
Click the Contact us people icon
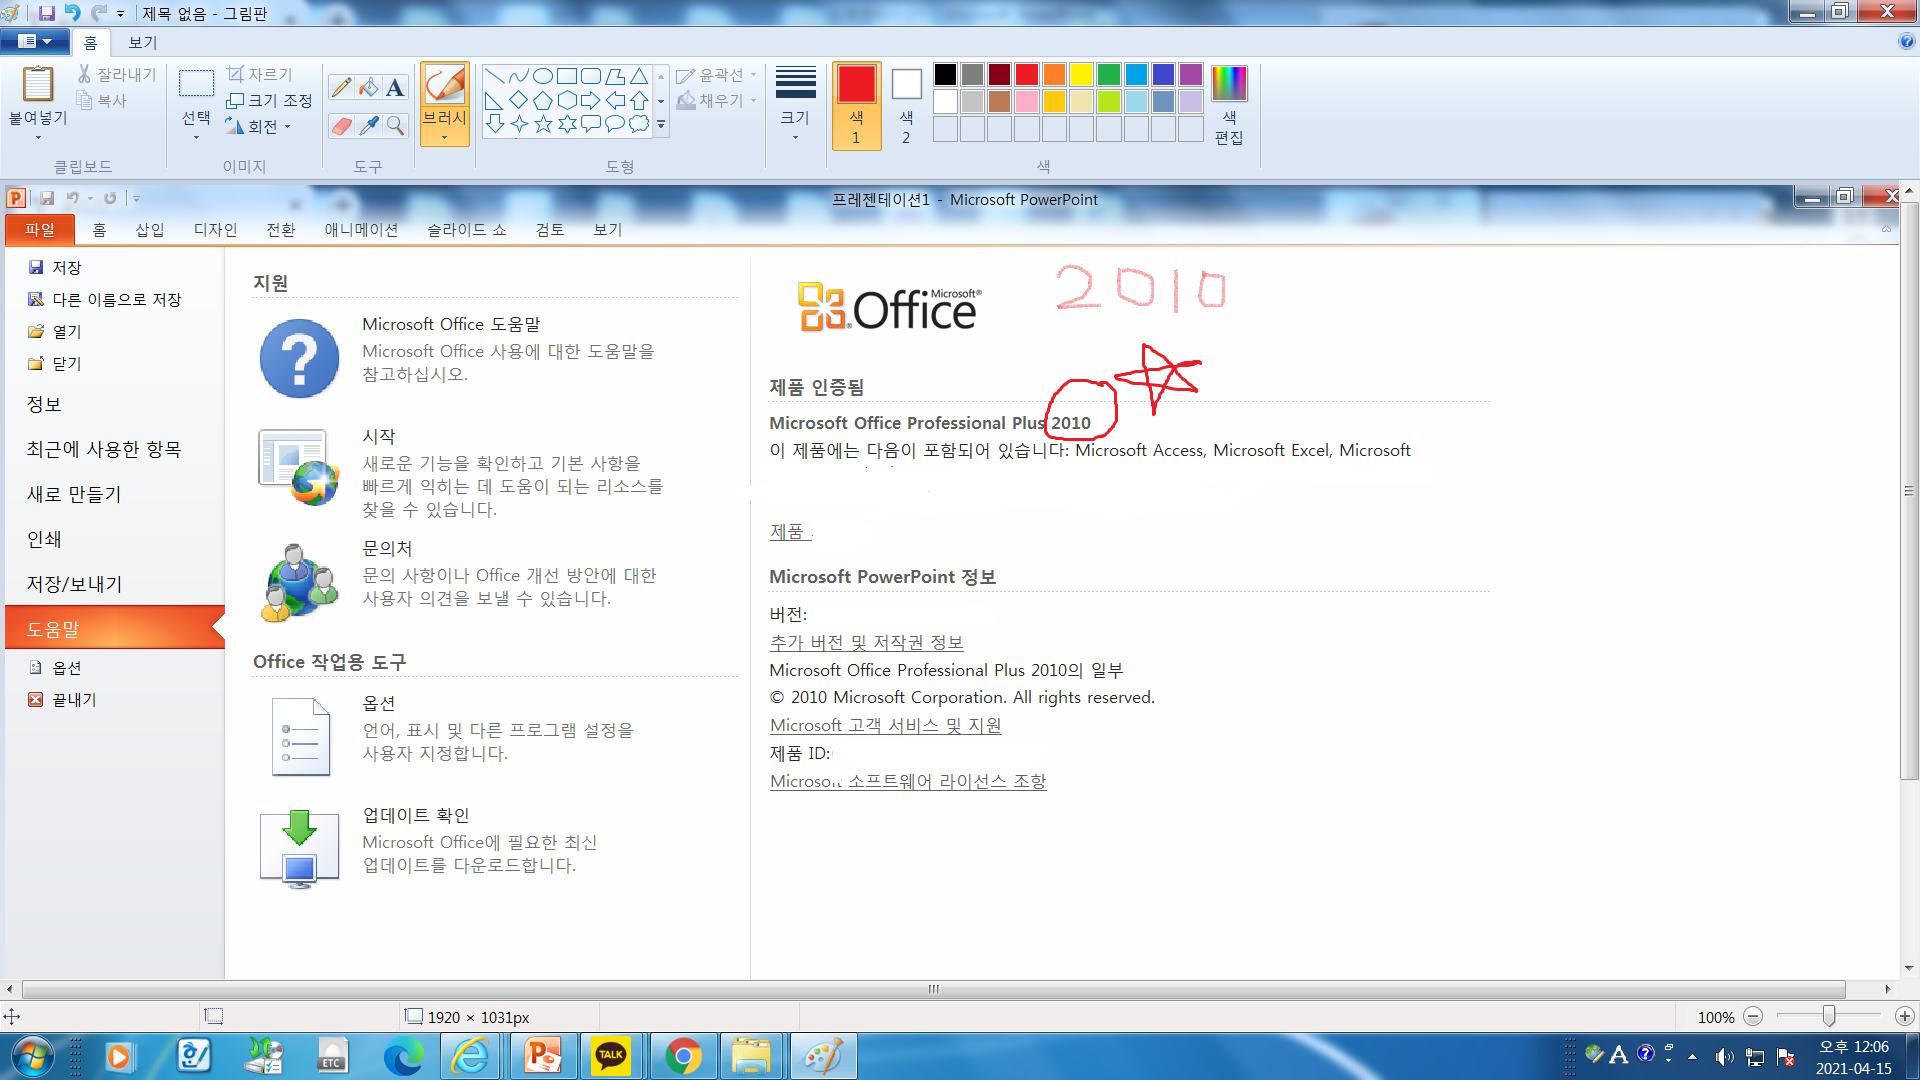299,582
